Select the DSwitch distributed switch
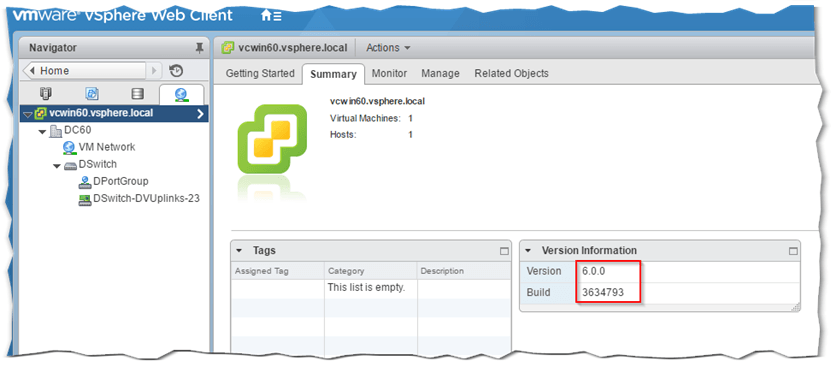This screenshot has width=831, height=367. tap(98, 164)
